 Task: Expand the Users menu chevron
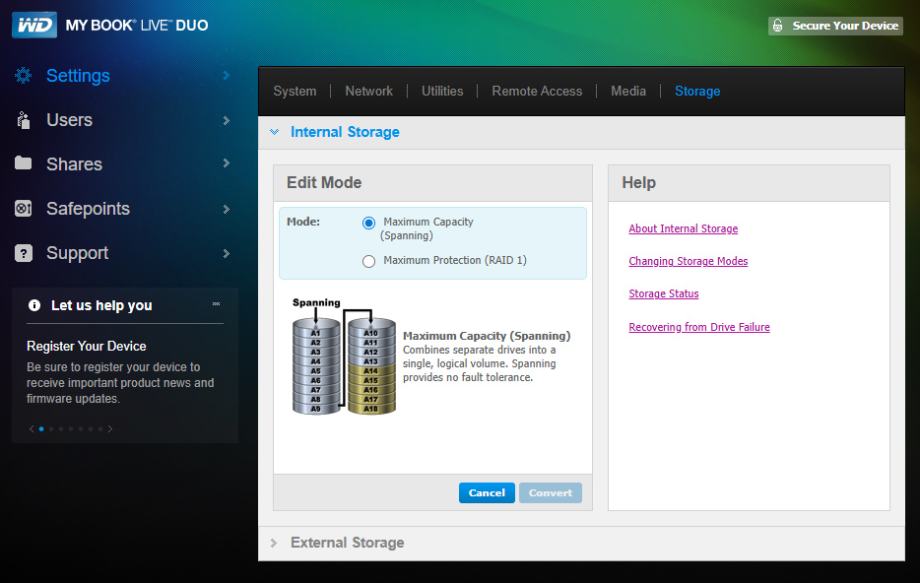click(x=226, y=120)
